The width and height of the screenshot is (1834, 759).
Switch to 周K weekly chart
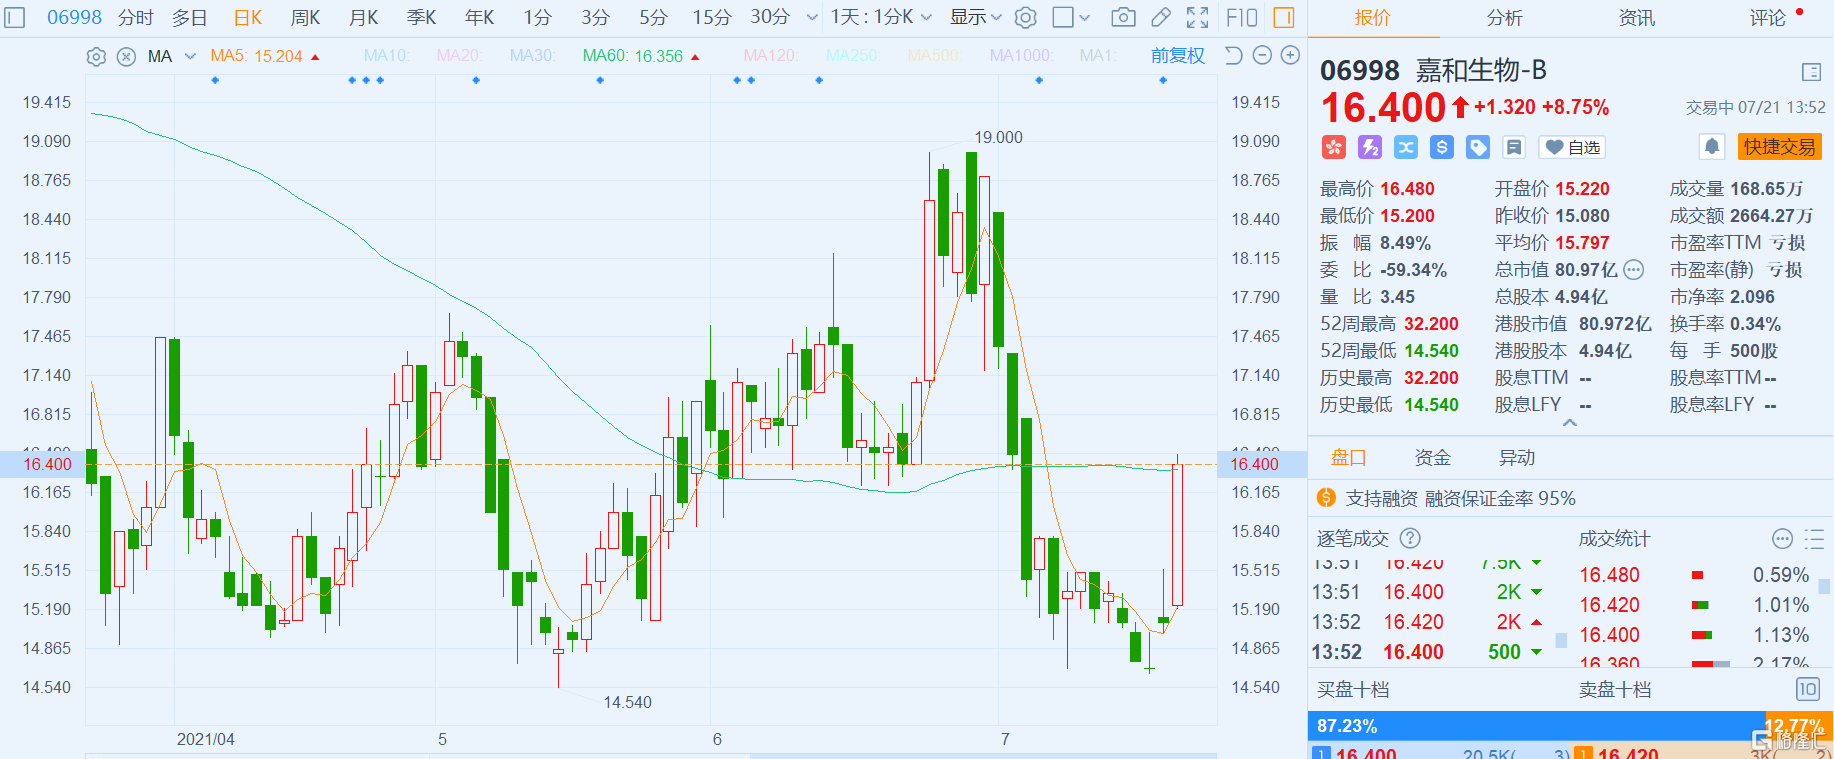(305, 17)
